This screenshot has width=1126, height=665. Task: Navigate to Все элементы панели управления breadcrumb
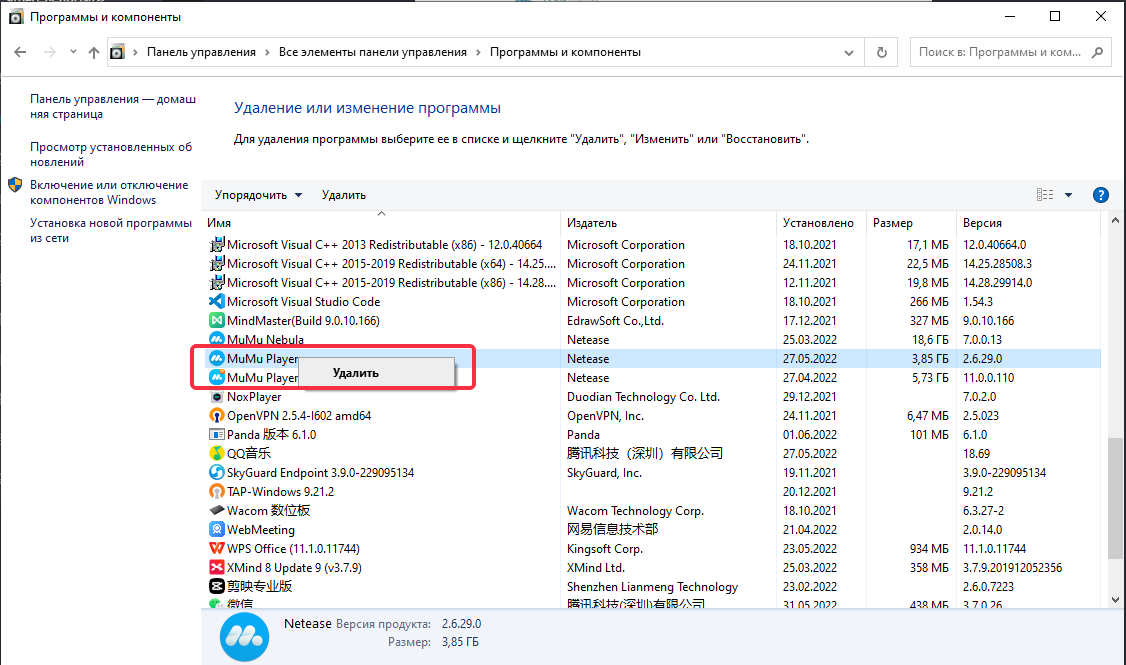(373, 52)
